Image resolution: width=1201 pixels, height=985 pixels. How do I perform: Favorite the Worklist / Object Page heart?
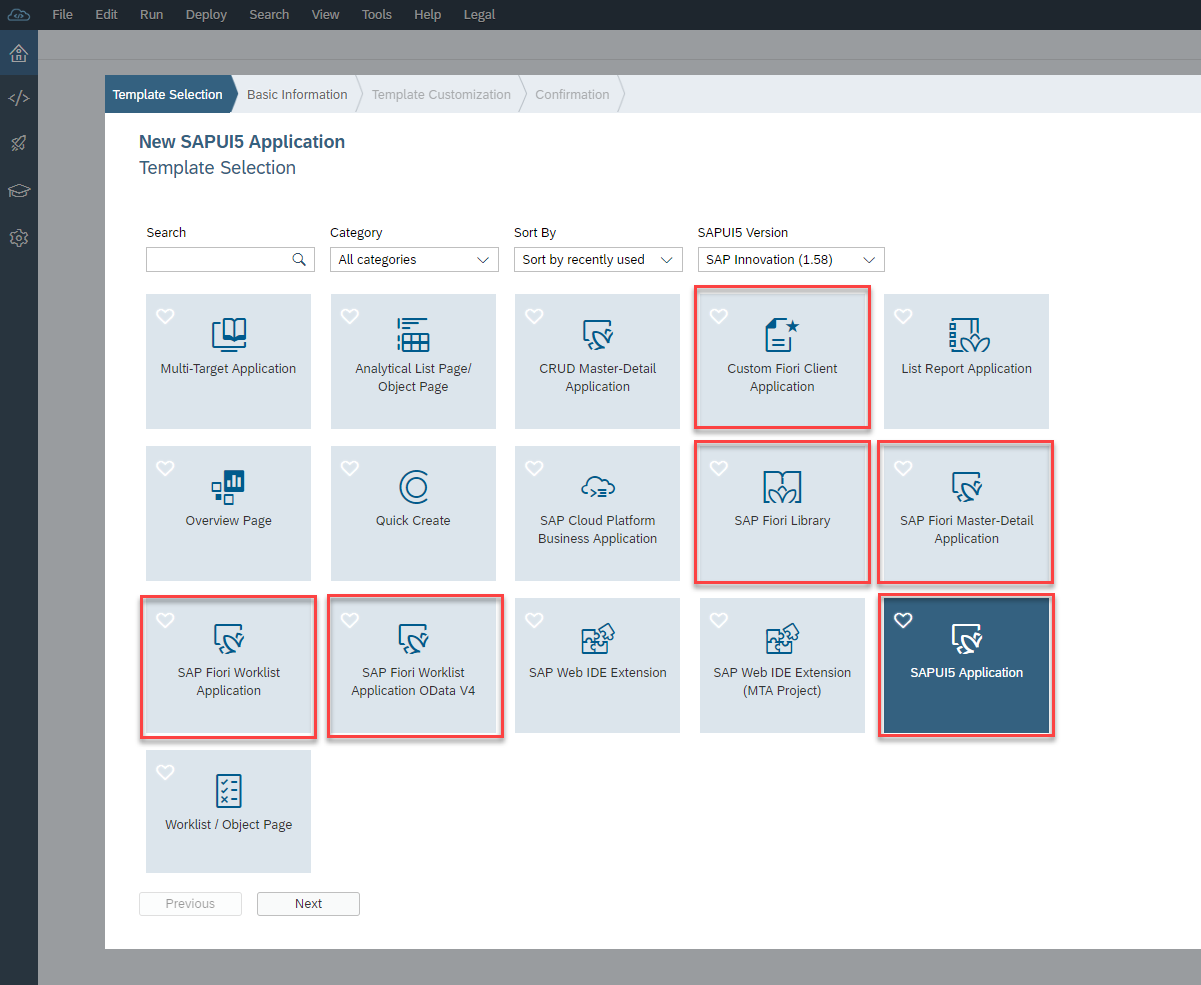point(166,772)
